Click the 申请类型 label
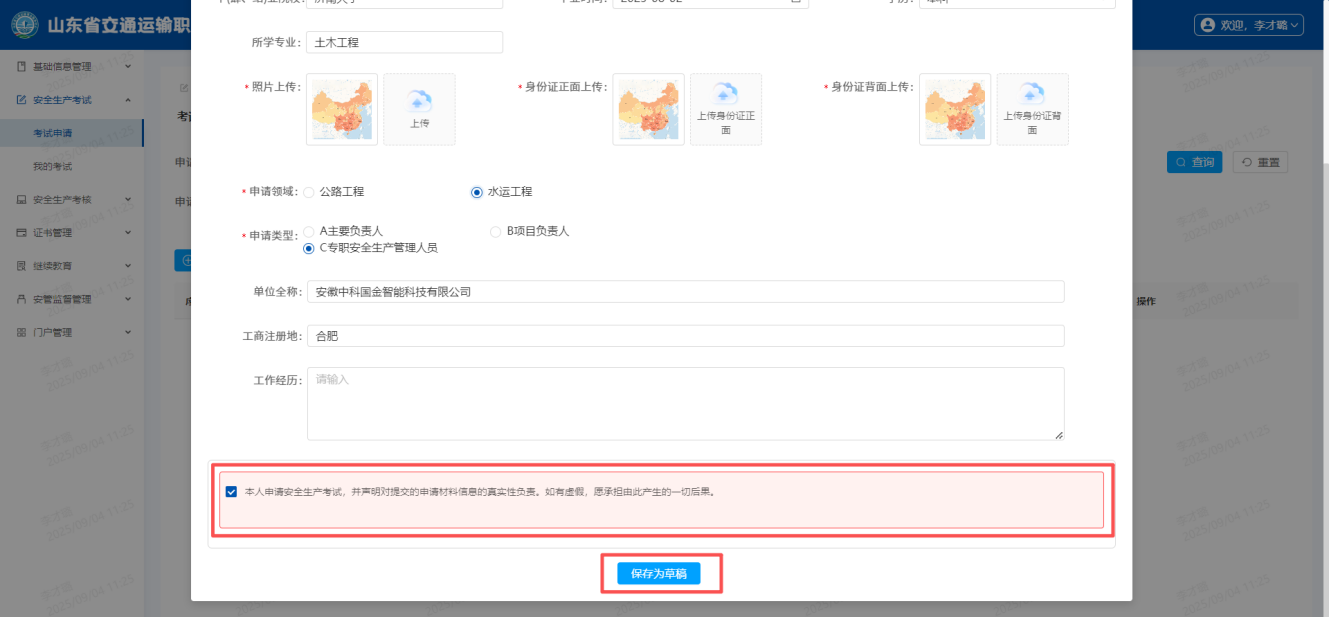 pyautogui.click(x=272, y=236)
